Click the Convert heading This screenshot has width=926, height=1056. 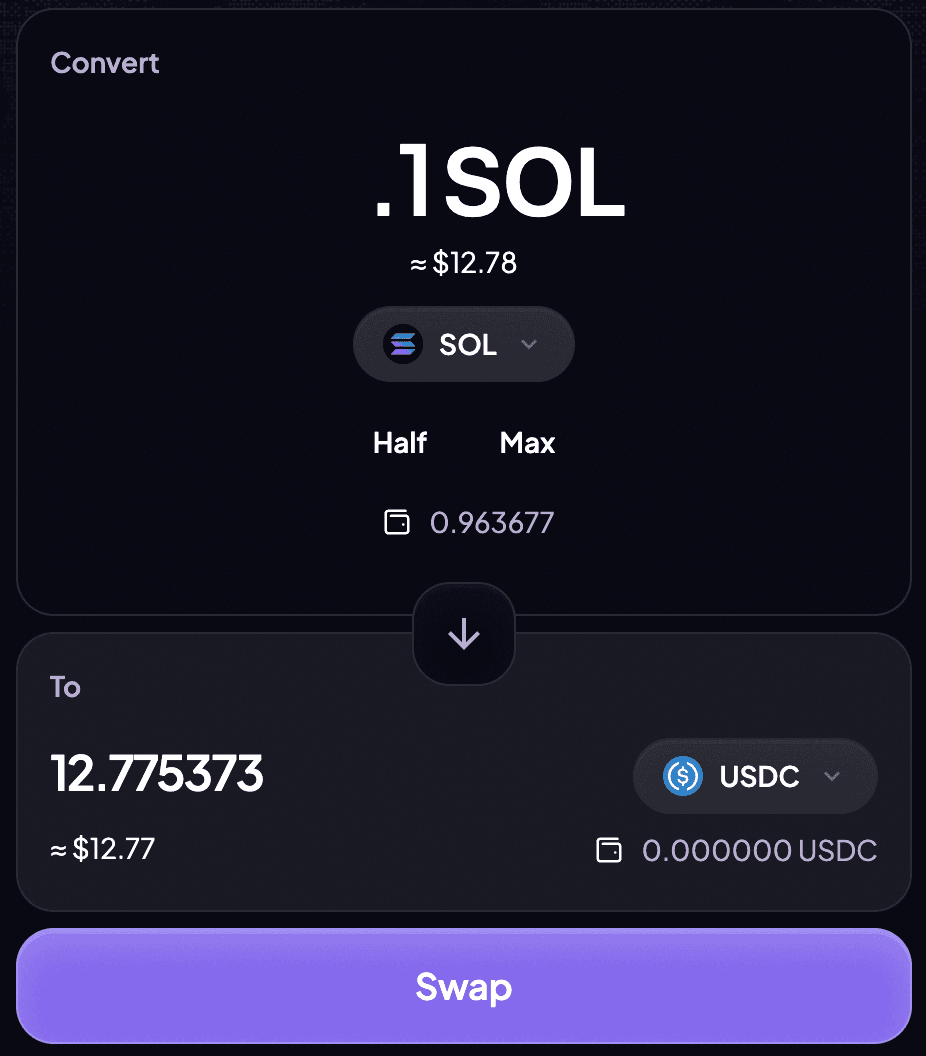click(104, 63)
